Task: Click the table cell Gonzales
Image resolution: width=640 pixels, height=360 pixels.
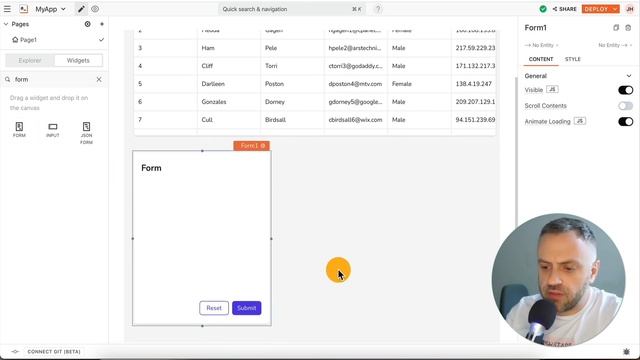Action: 229,102
